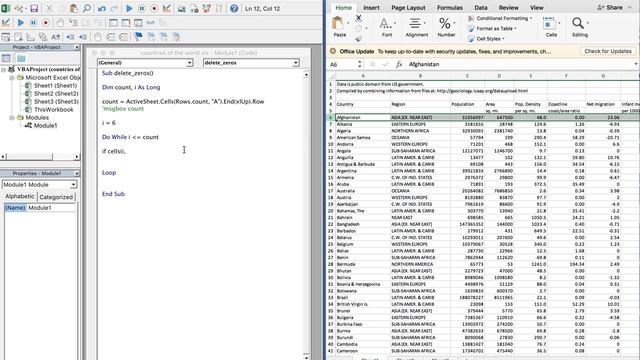This screenshot has height=360, width=640.
Task: Open the Module1 Module properties dropdown
Action: pos(73,184)
